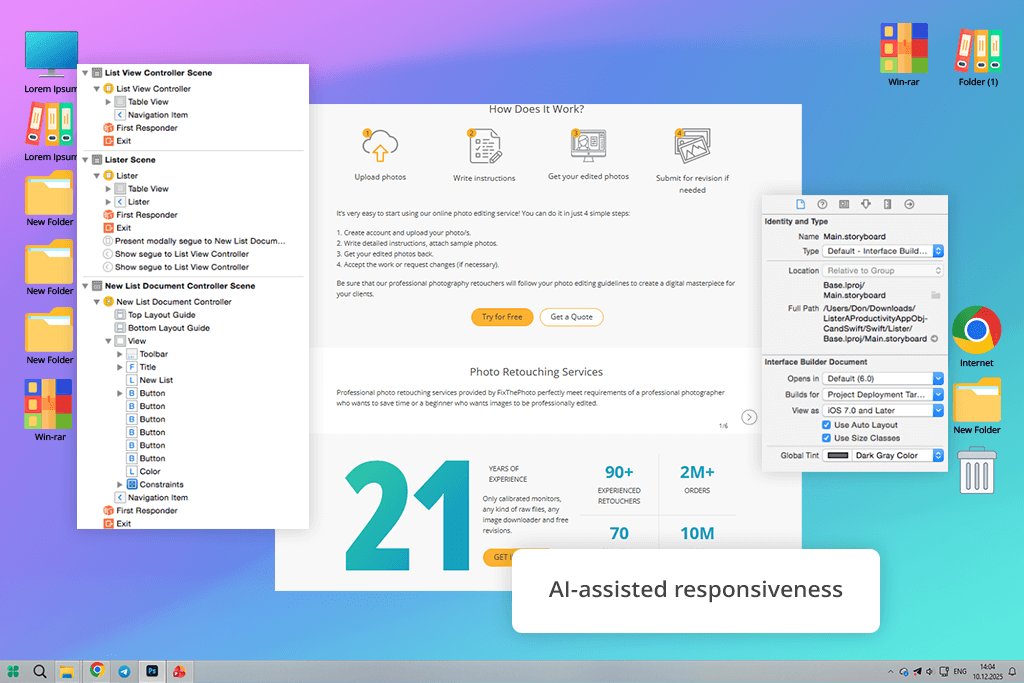Open Photoshop from the taskbar
The height and width of the screenshot is (683, 1024).
click(x=152, y=671)
